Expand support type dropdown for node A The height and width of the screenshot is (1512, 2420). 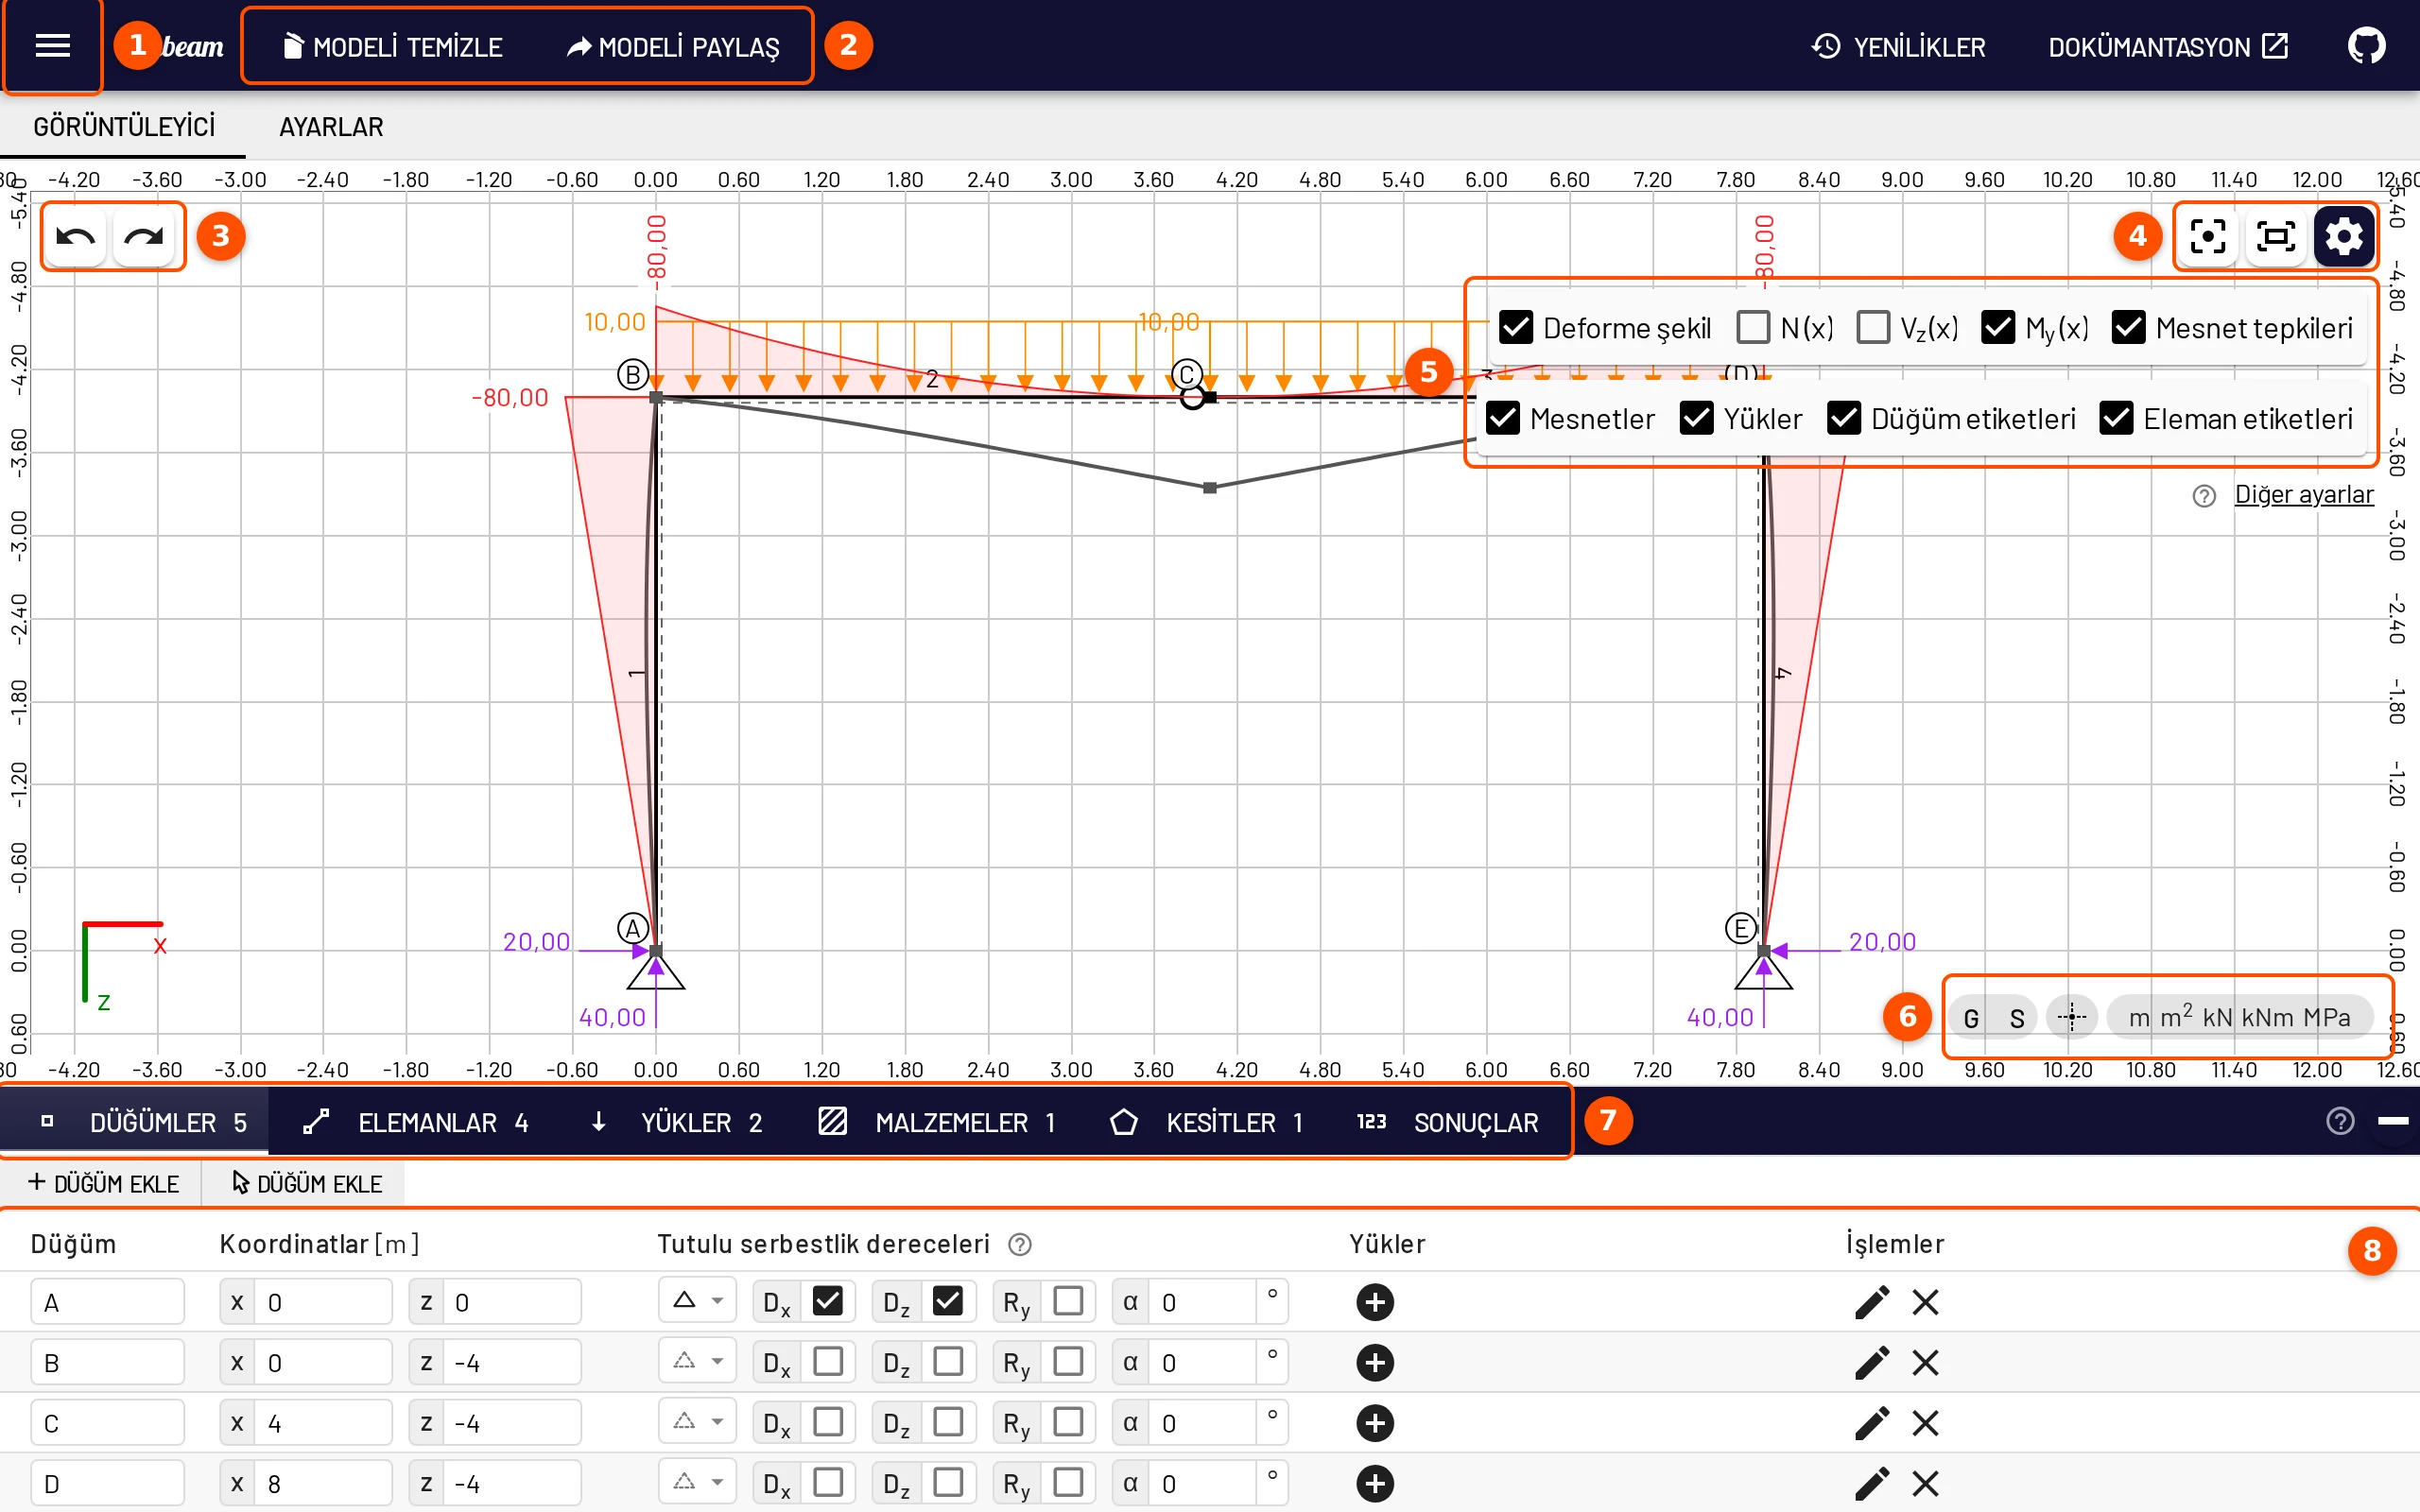697,1301
